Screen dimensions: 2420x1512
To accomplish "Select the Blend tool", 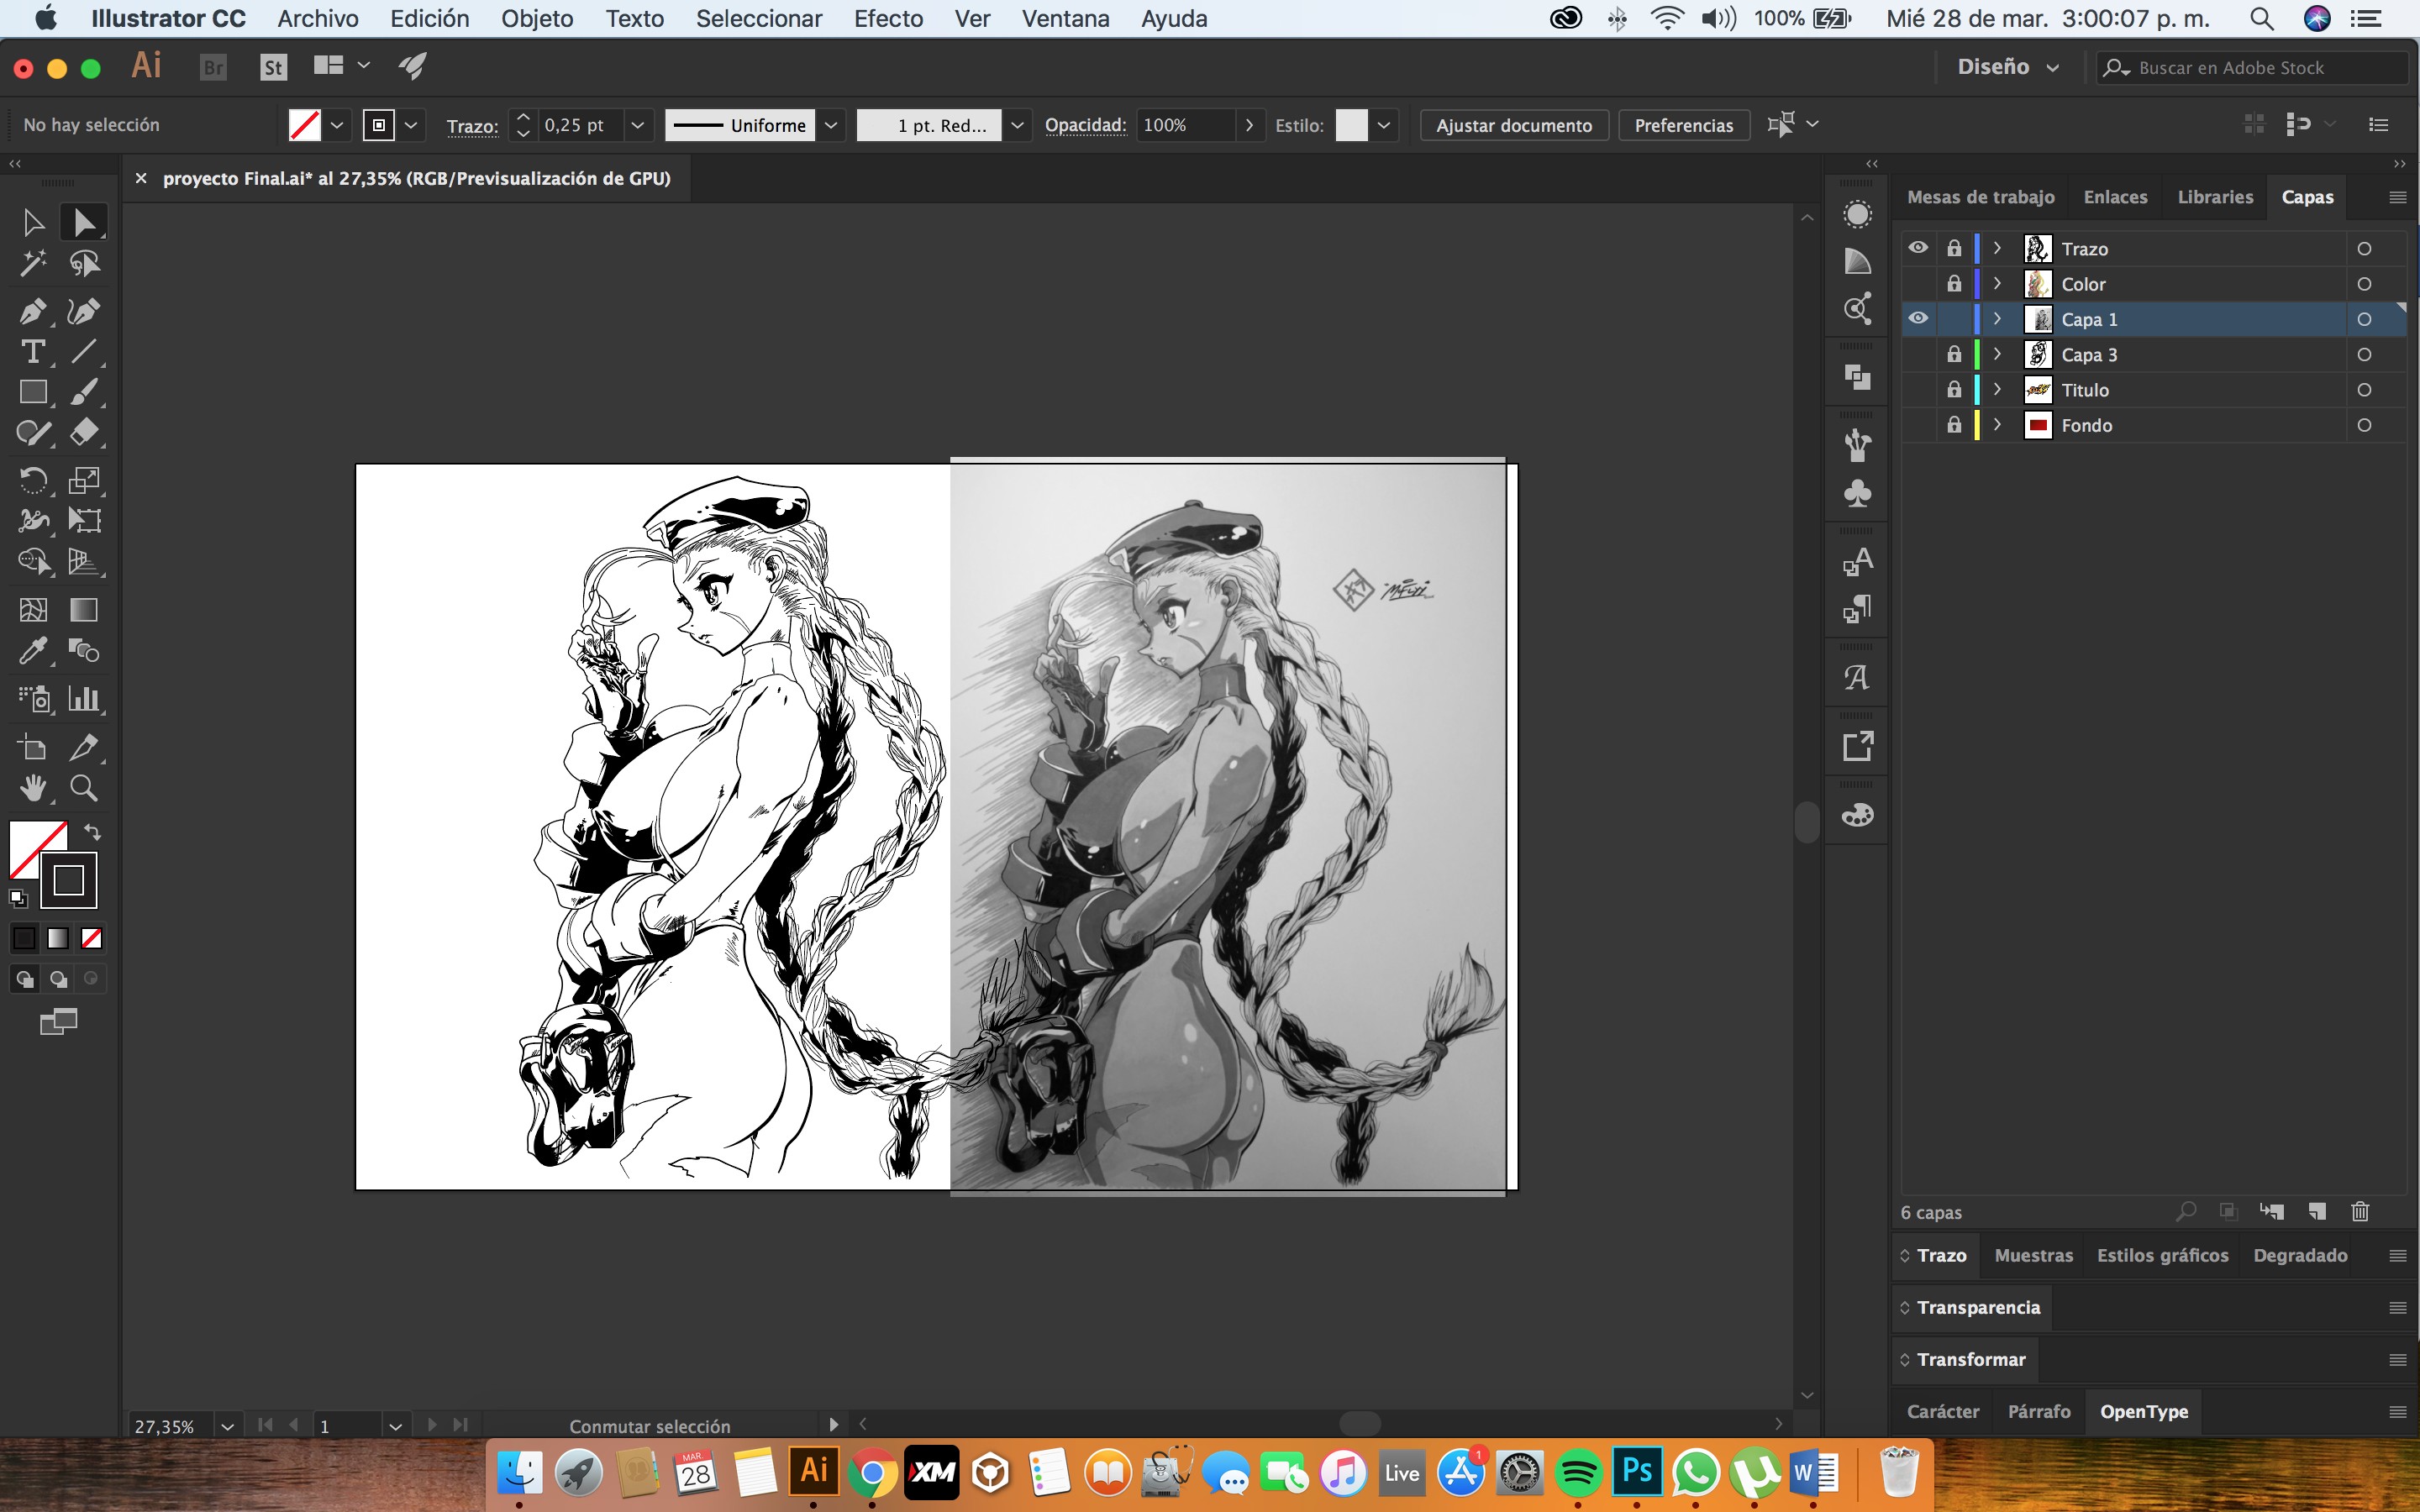I will tap(84, 651).
